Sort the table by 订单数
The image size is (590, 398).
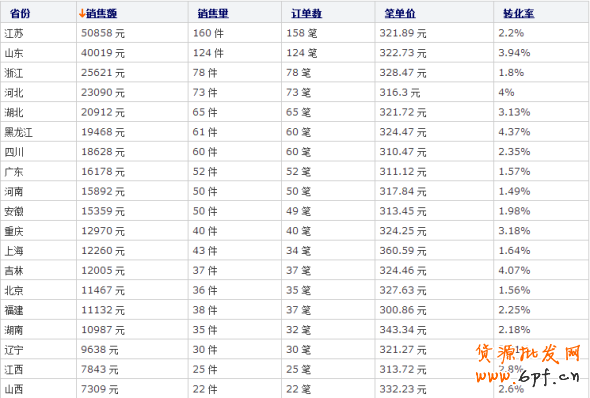(x=306, y=14)
